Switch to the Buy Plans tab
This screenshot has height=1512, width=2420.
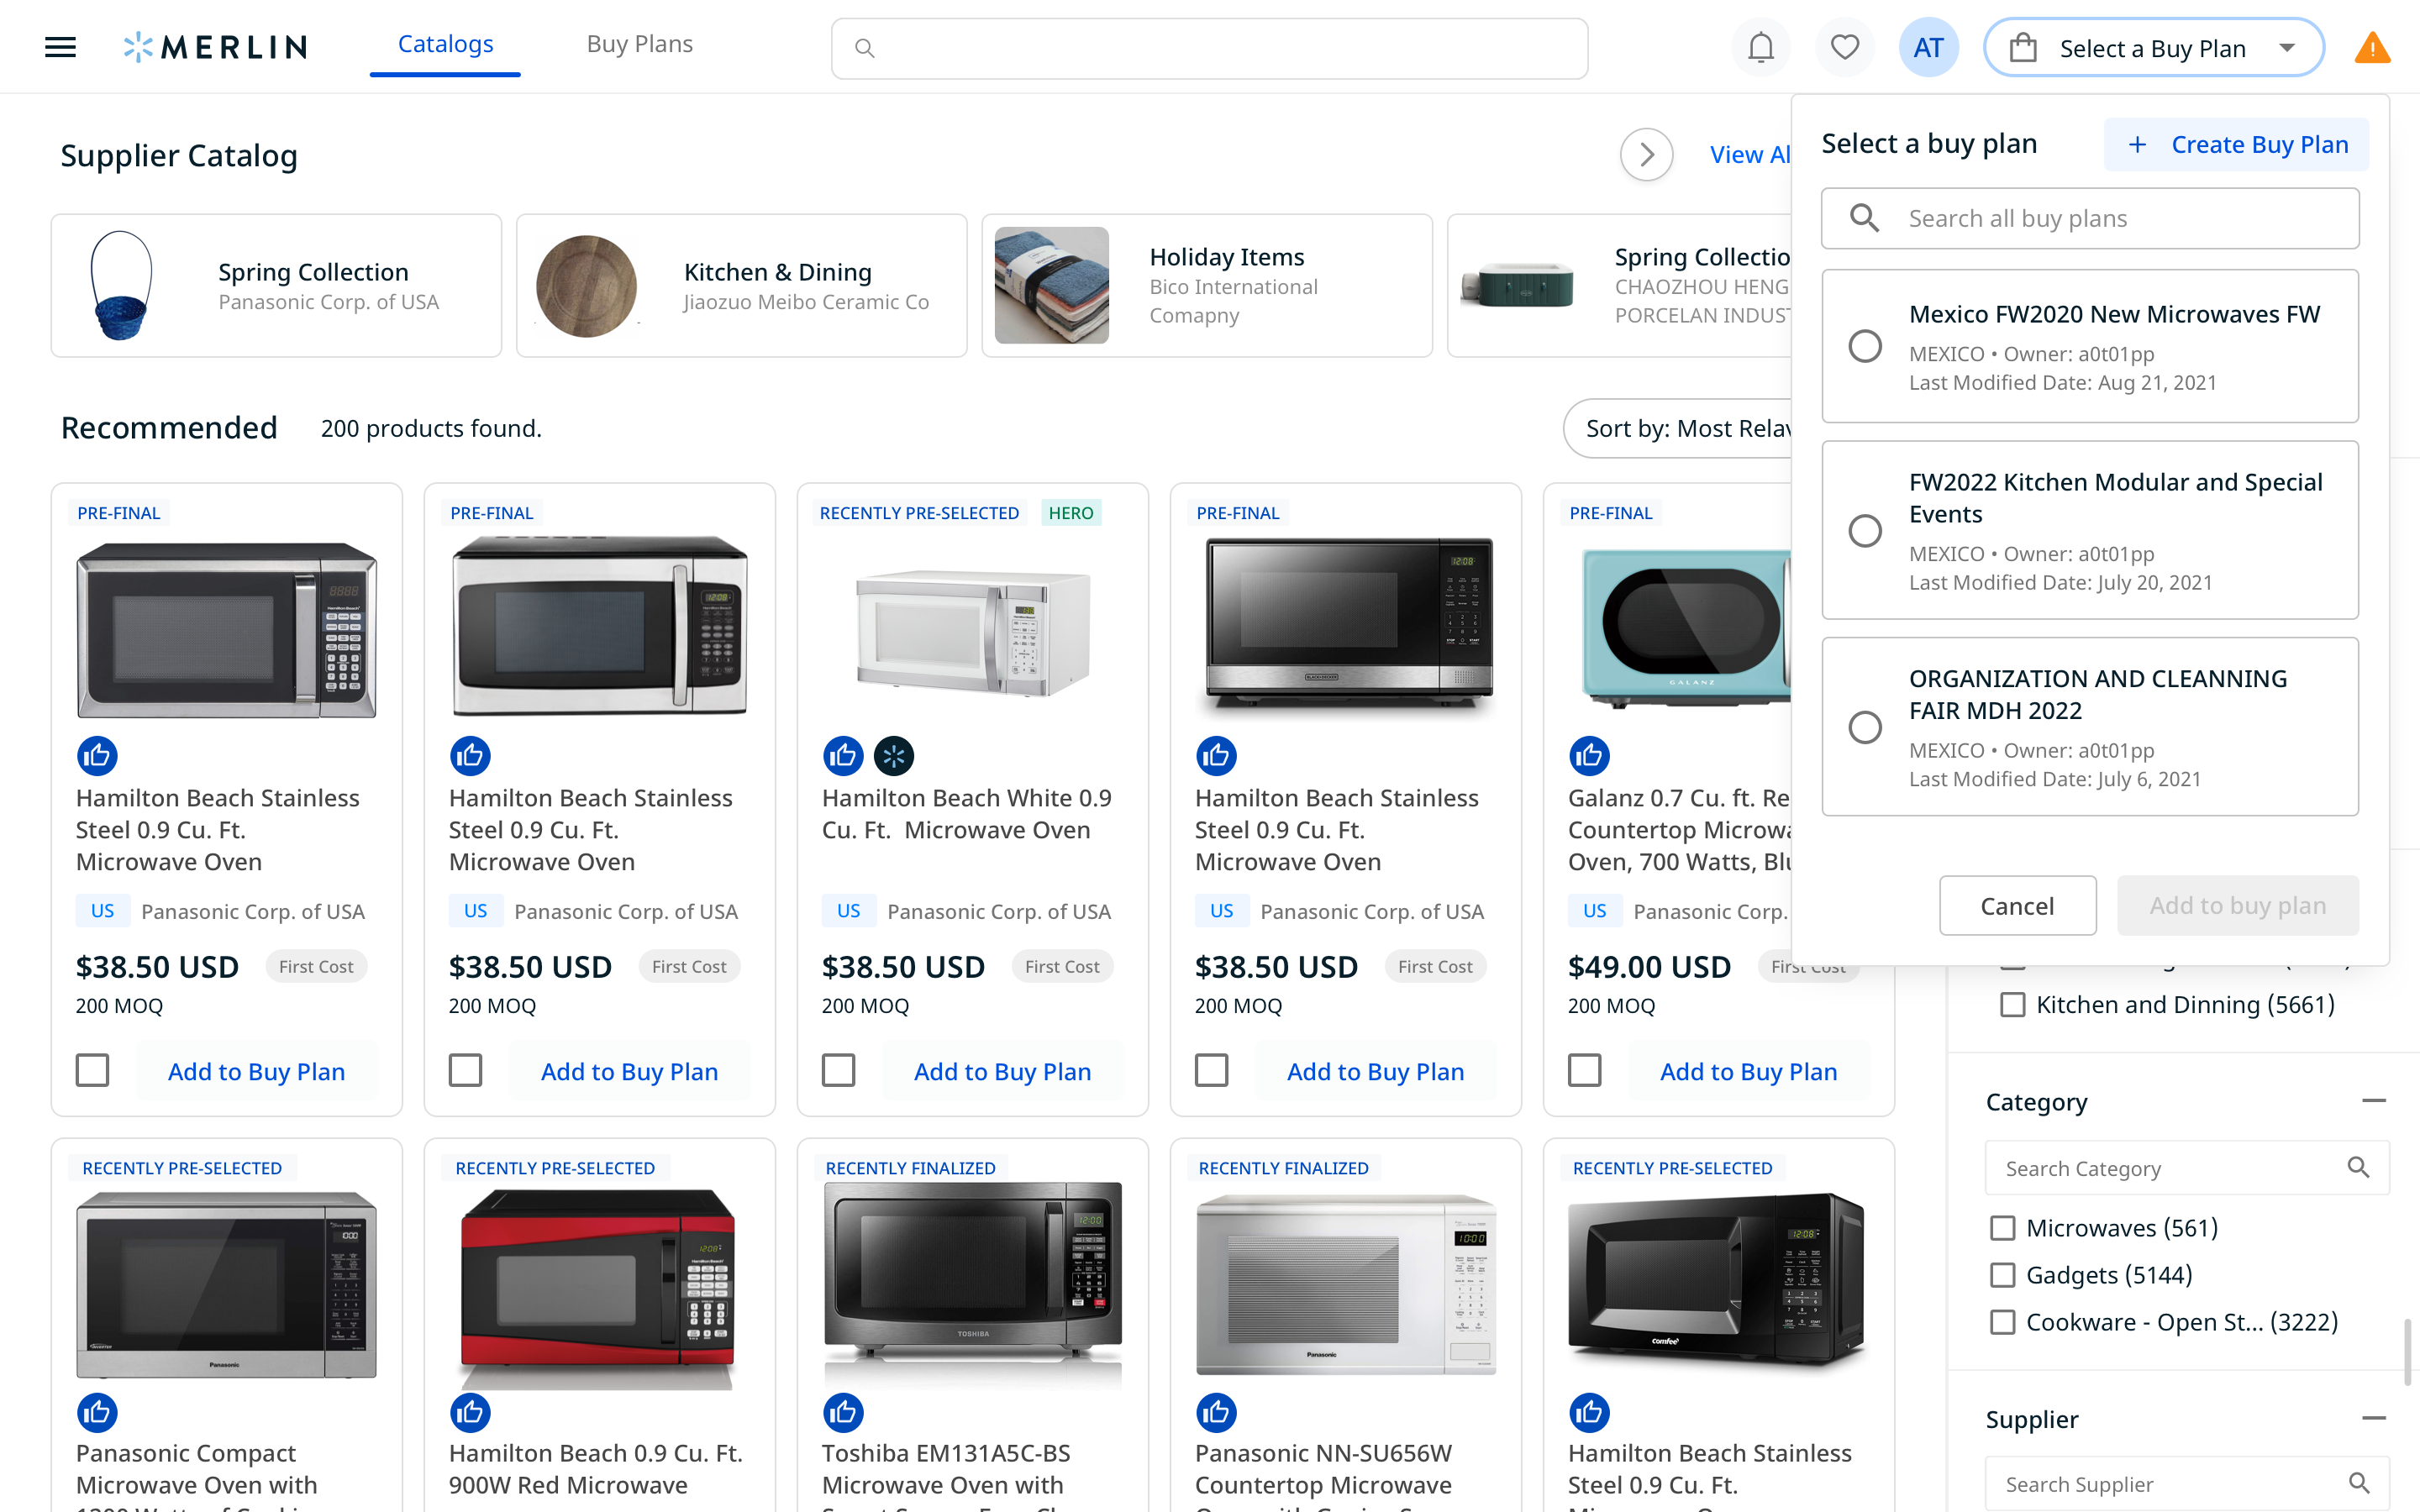pos(640,44)
